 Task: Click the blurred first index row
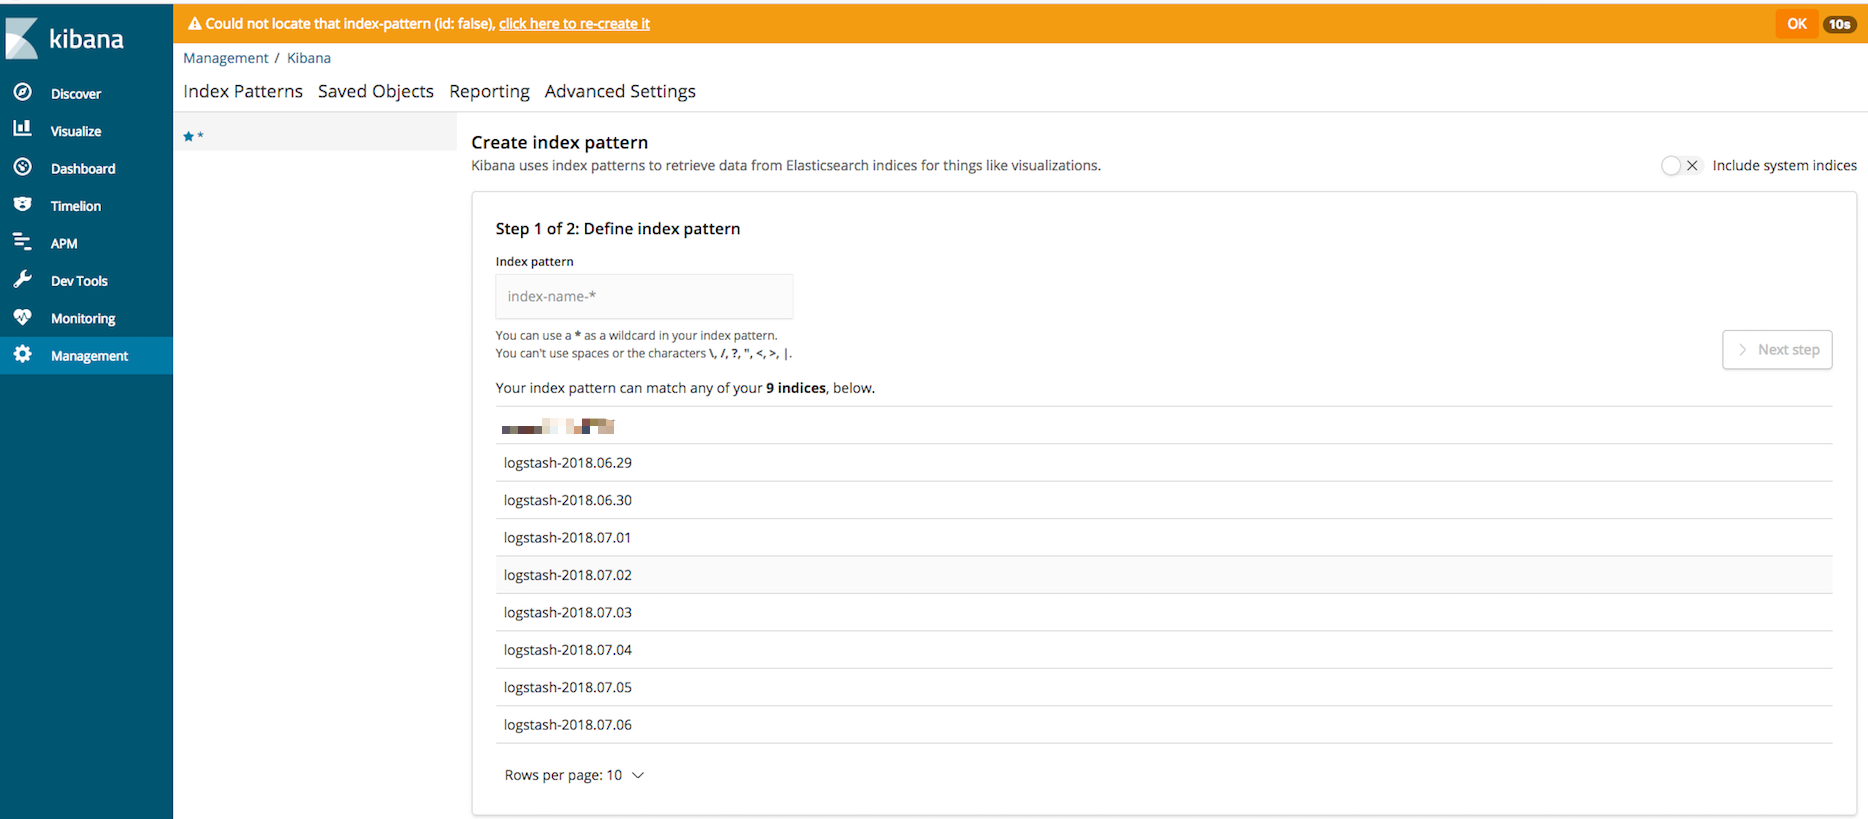coord(1164,426)
